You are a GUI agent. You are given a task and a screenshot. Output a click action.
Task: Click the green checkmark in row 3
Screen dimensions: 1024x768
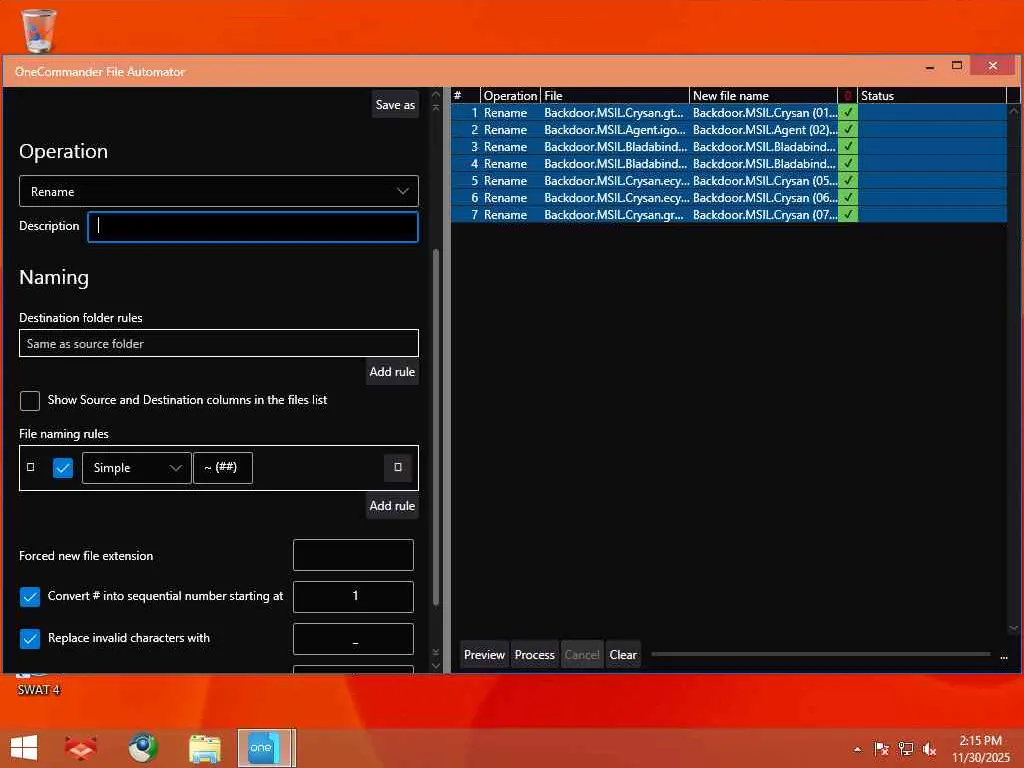click(848, 146)
